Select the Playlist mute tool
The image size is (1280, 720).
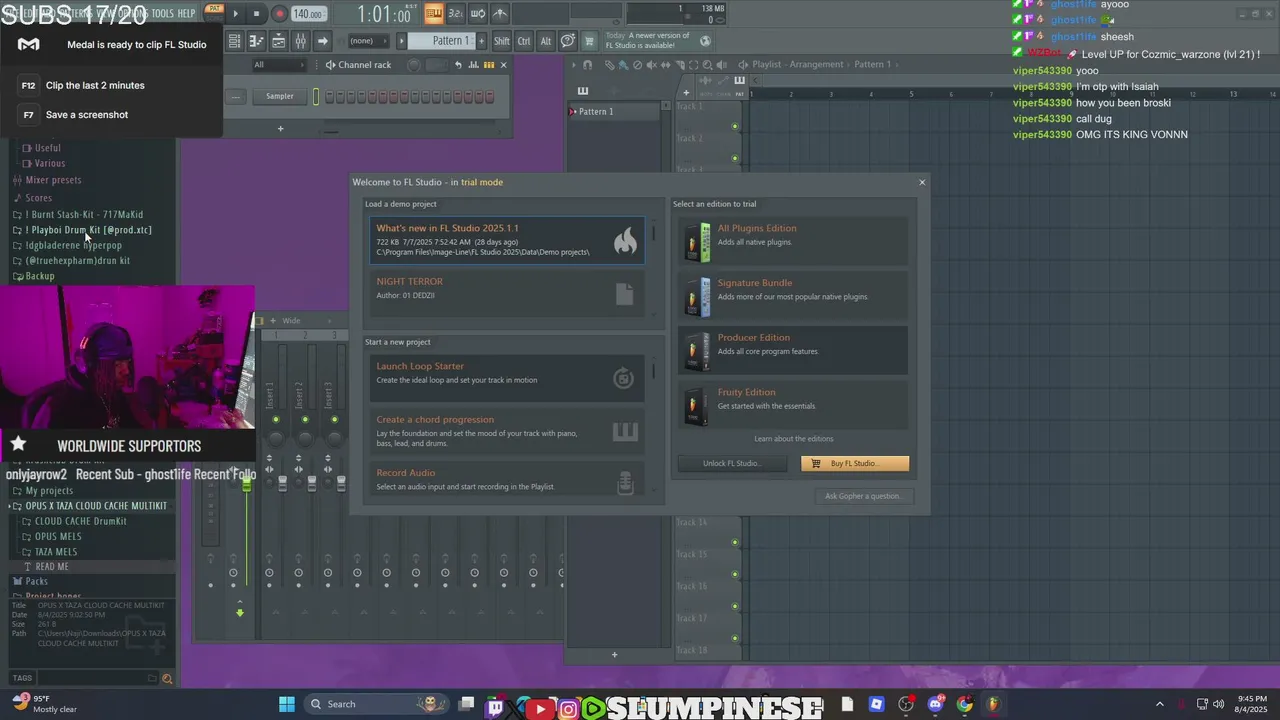[651, 65]
